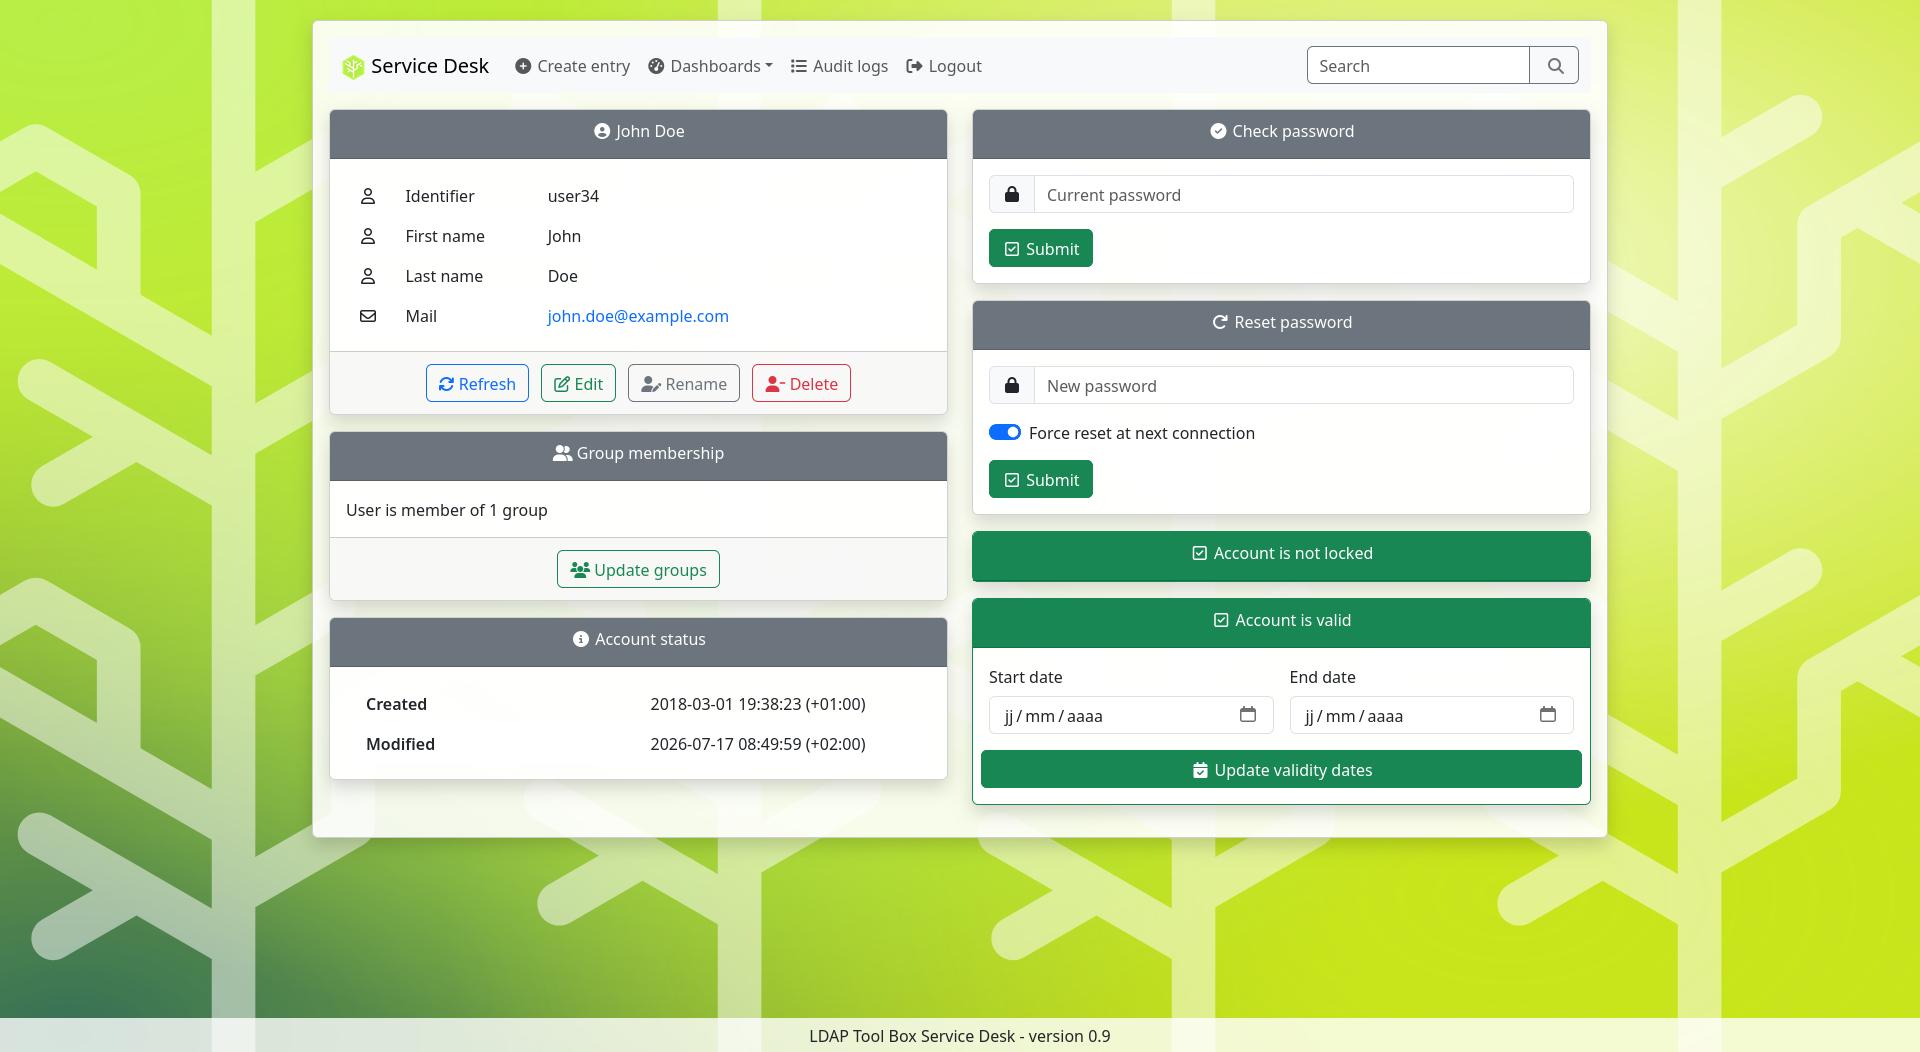Click the Last name value Doe
Screen dimensions: 1920x1052
[563, 276]
